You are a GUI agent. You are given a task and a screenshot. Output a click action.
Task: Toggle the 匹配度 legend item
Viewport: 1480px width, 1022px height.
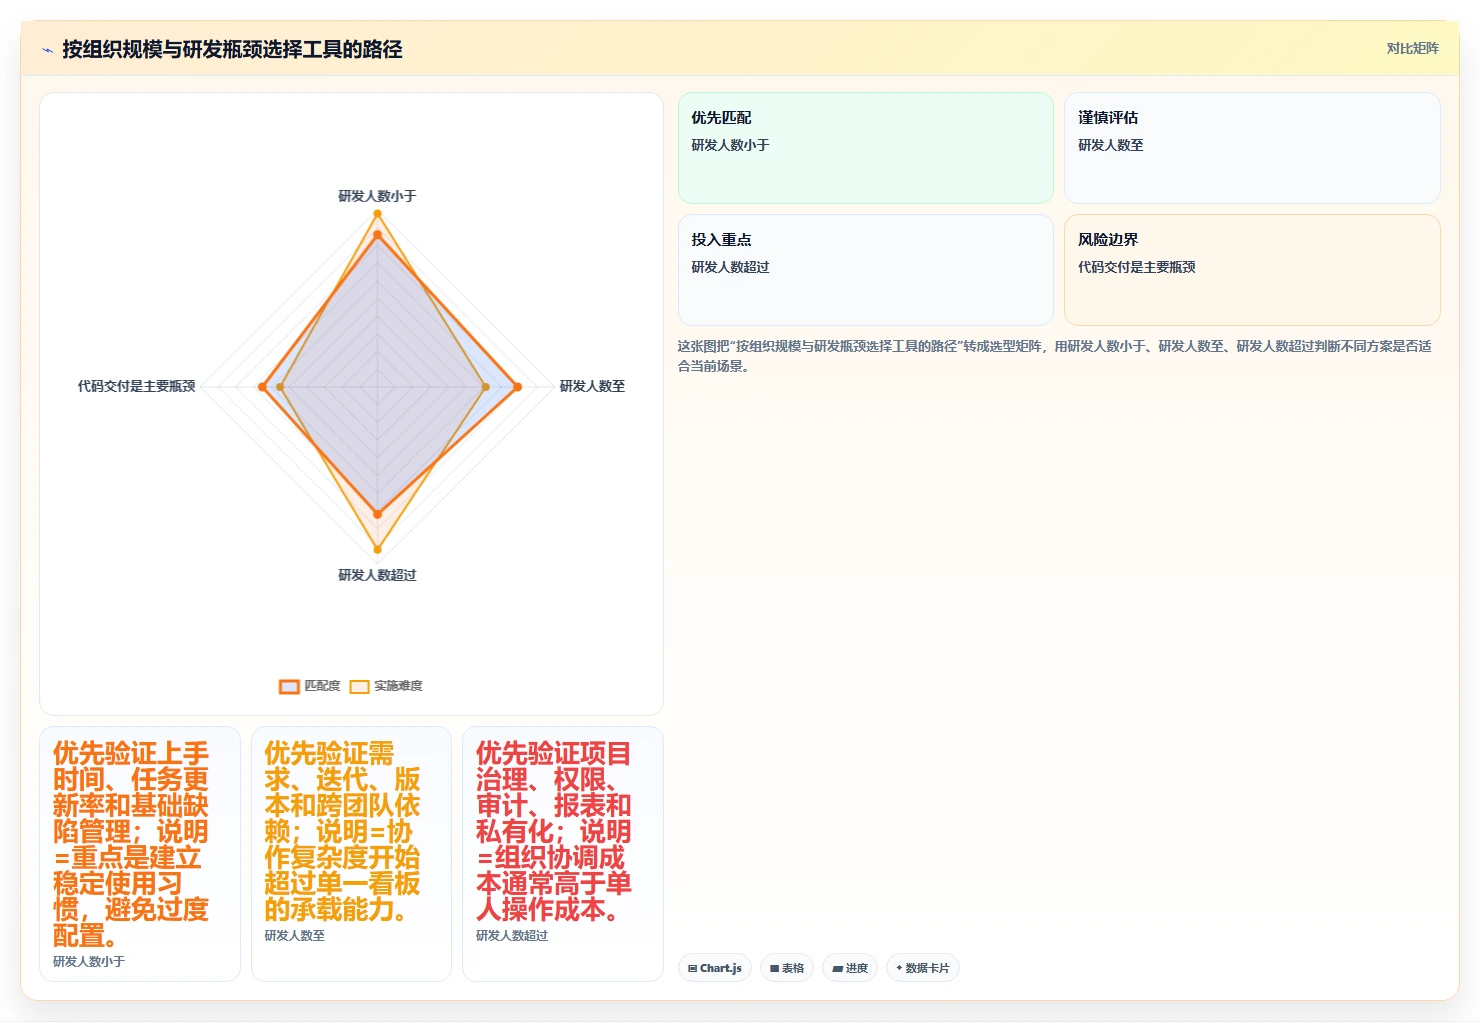[310, 686]
